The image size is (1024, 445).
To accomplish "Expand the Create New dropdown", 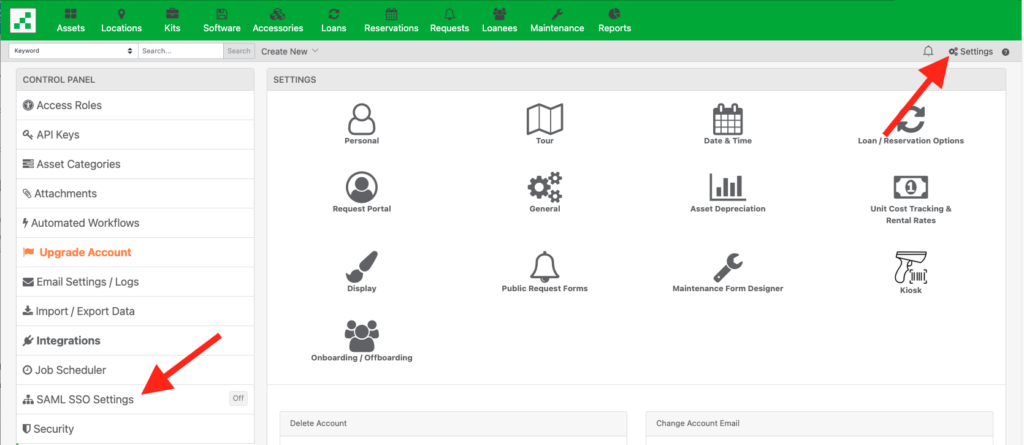I will 290,51.
